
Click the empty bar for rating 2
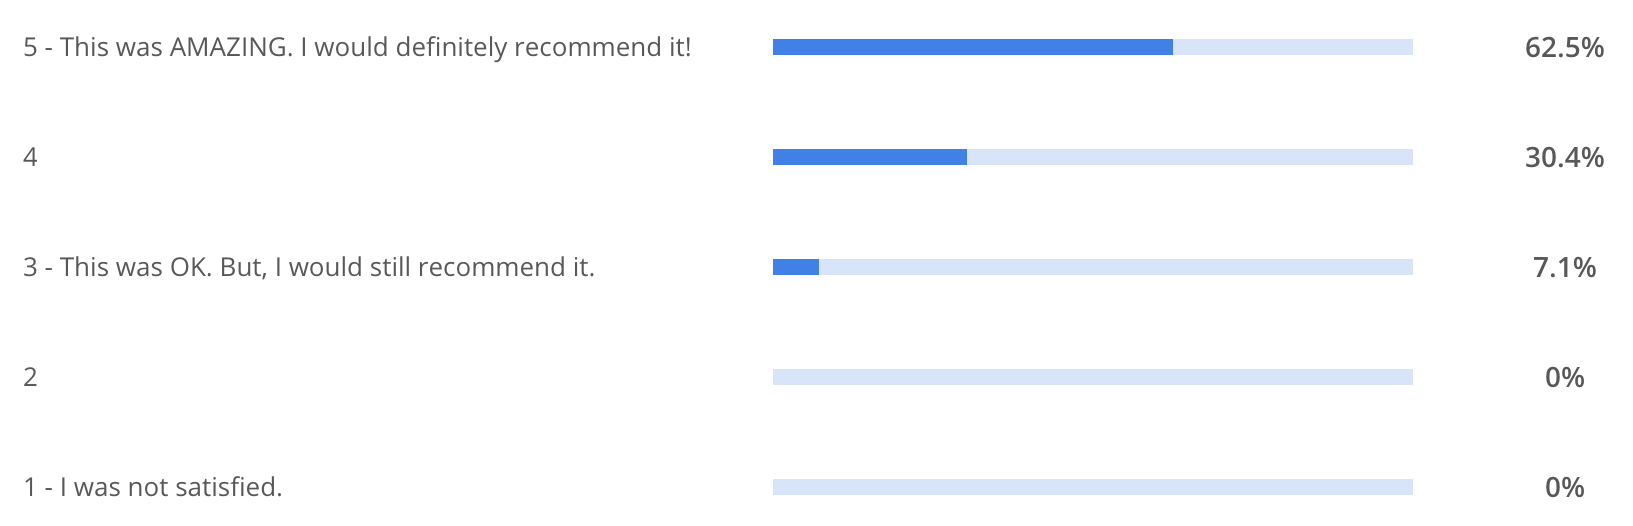pyautogui.click(x=1092, y=377)
